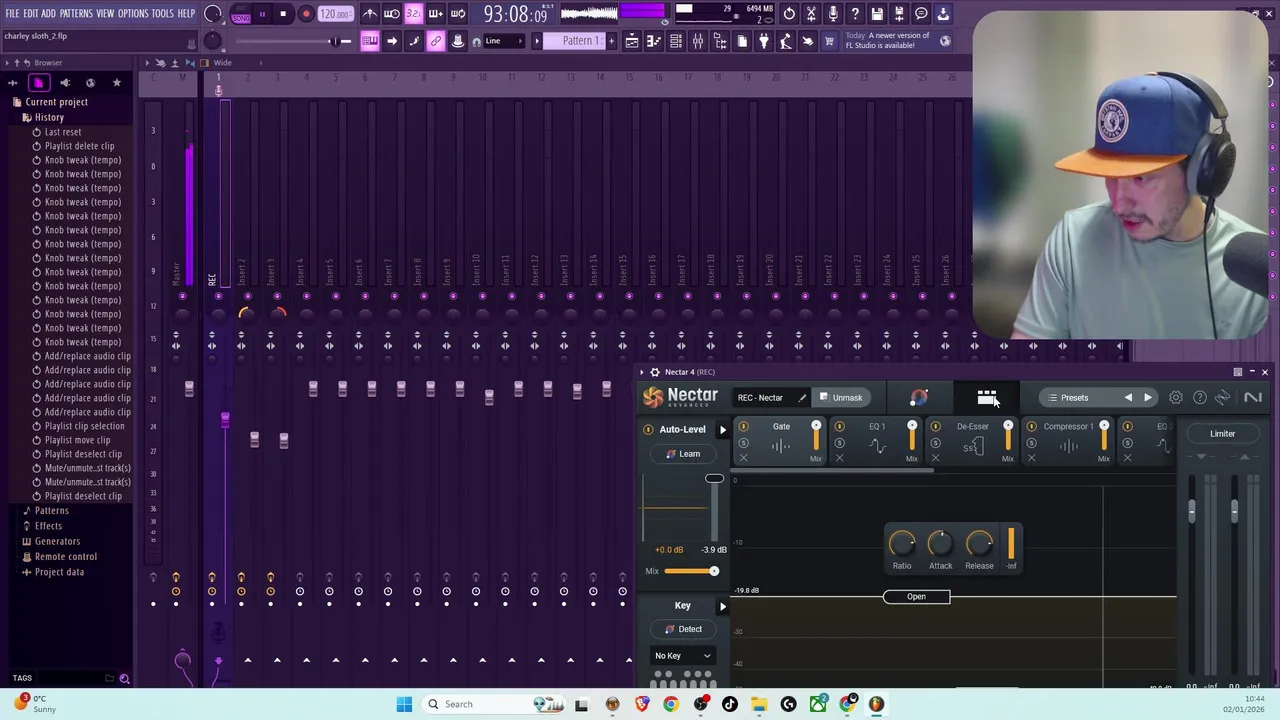The image size is (1280, 720).
Task: Open the Nectar settings gear icon
Action: coord(1176,398)
